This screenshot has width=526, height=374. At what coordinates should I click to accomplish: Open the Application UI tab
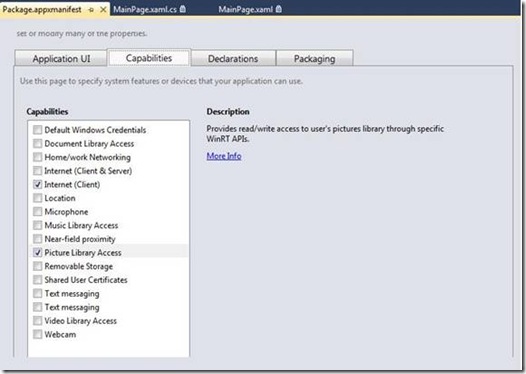pos(61,59)
